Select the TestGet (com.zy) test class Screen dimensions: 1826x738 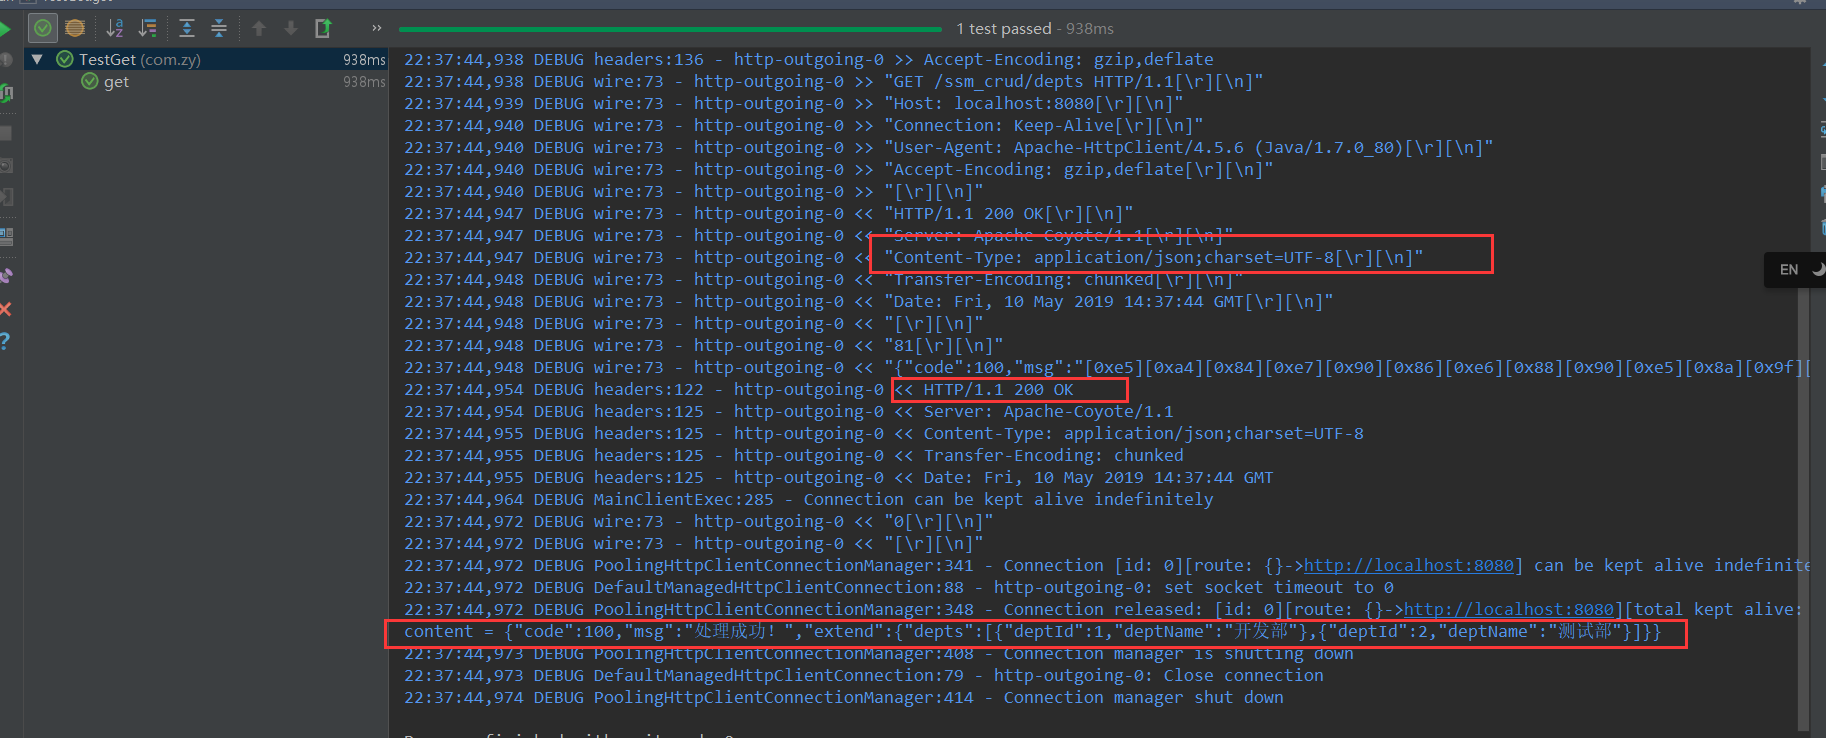[206, 59]
